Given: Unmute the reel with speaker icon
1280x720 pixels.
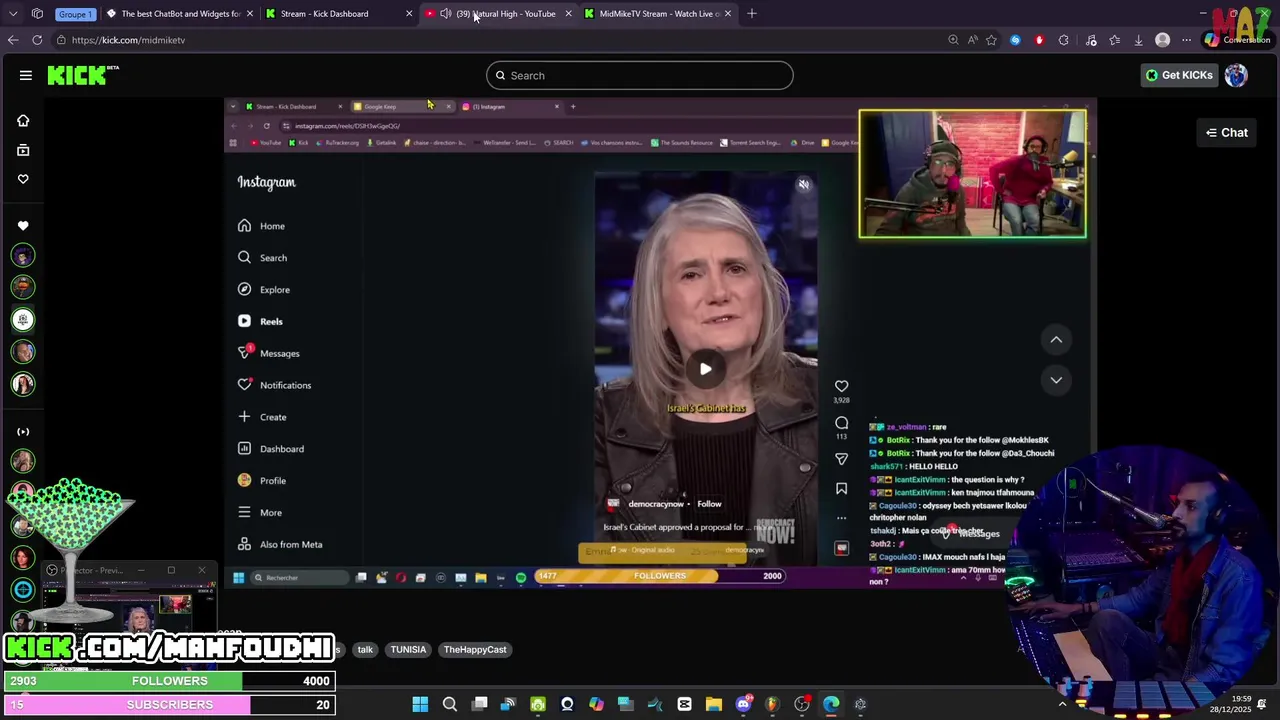Looking at the screenshot, I should click(804, 184).
